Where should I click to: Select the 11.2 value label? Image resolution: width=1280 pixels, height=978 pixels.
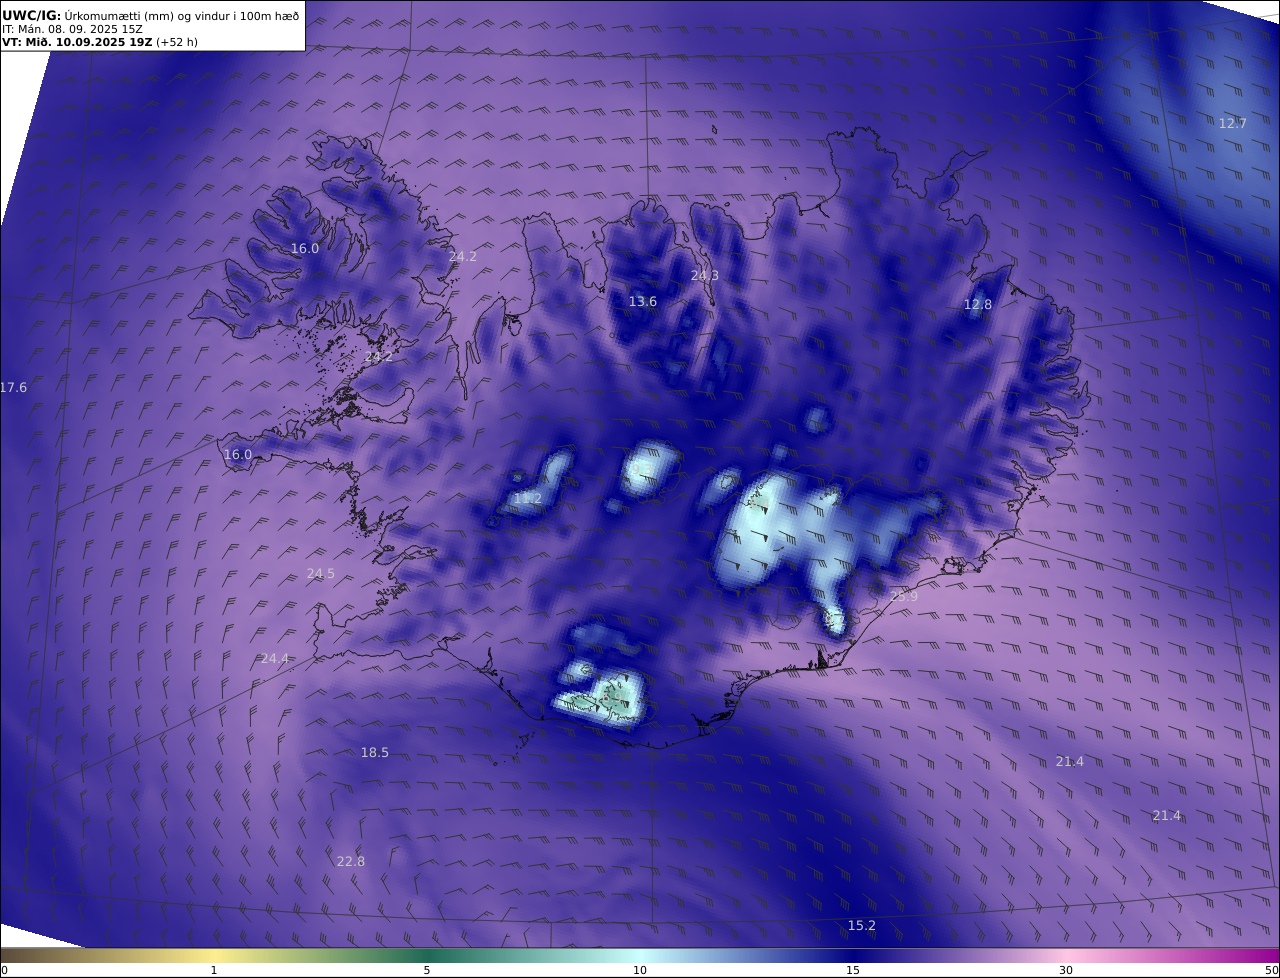528,498
